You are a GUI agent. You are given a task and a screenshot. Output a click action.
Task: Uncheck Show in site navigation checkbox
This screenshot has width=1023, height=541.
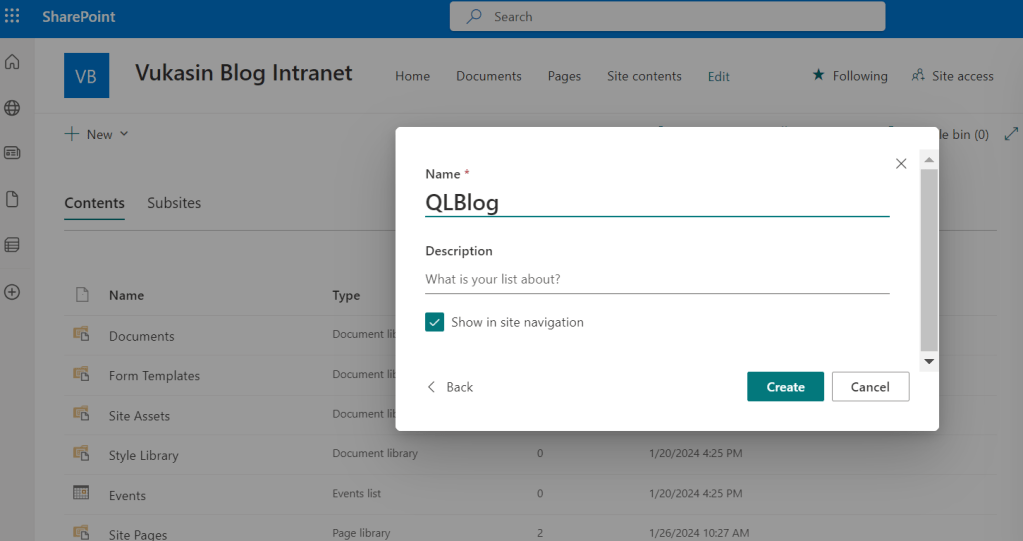pos(434,322)
